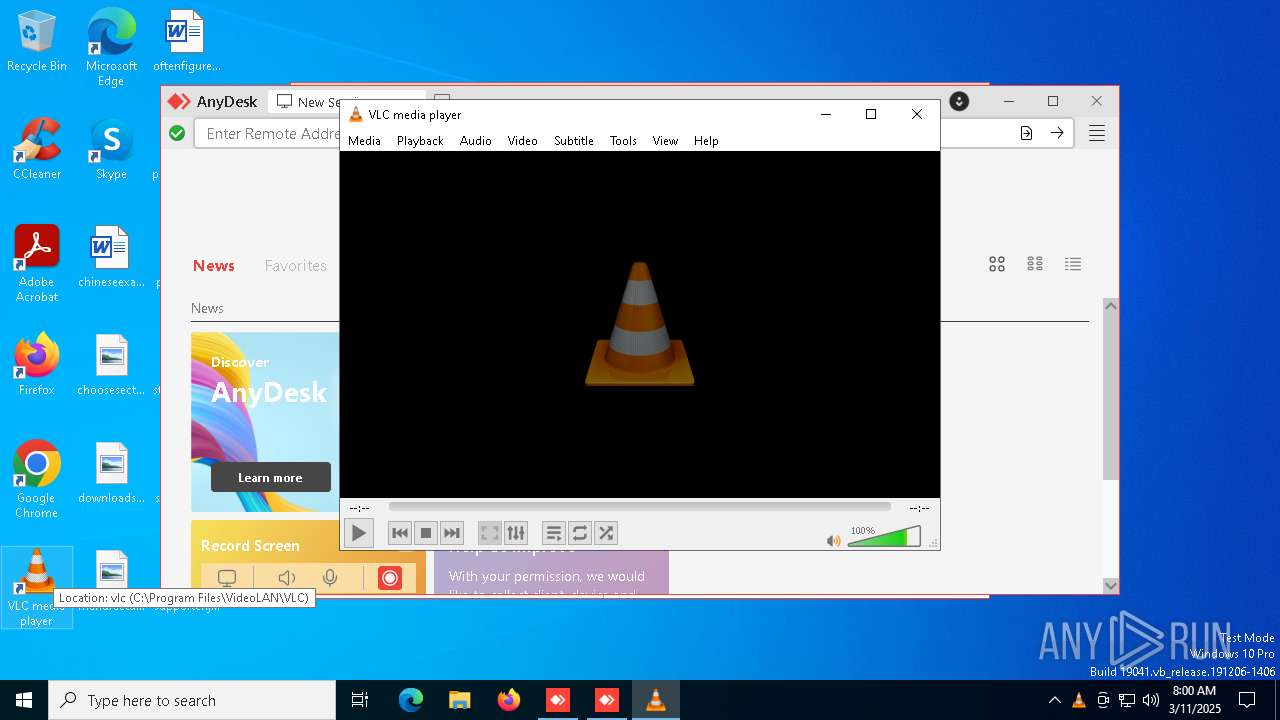Viewport: 1280px width, 720px height.
Task: Click AnyDesk green connection status icon
Action: [x=177, y=133]
